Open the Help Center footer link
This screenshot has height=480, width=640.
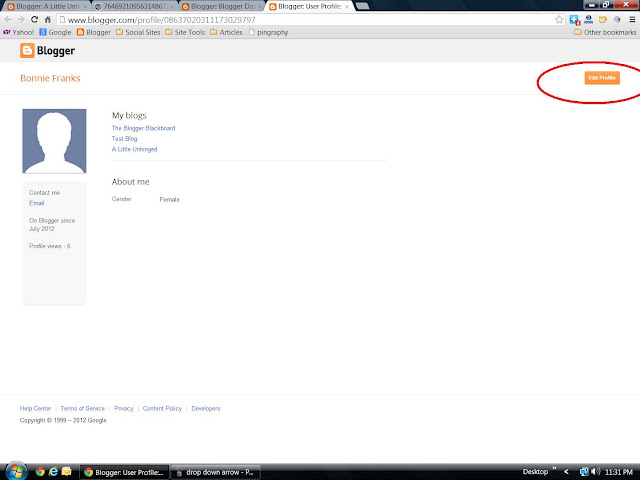(36, 408)
